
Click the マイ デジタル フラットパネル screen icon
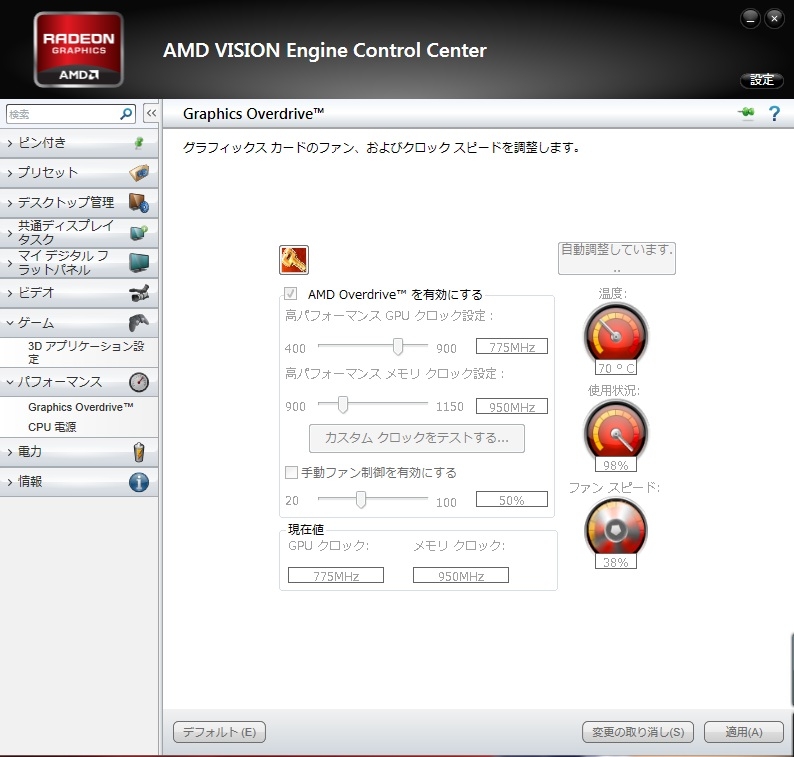(139, 262)
